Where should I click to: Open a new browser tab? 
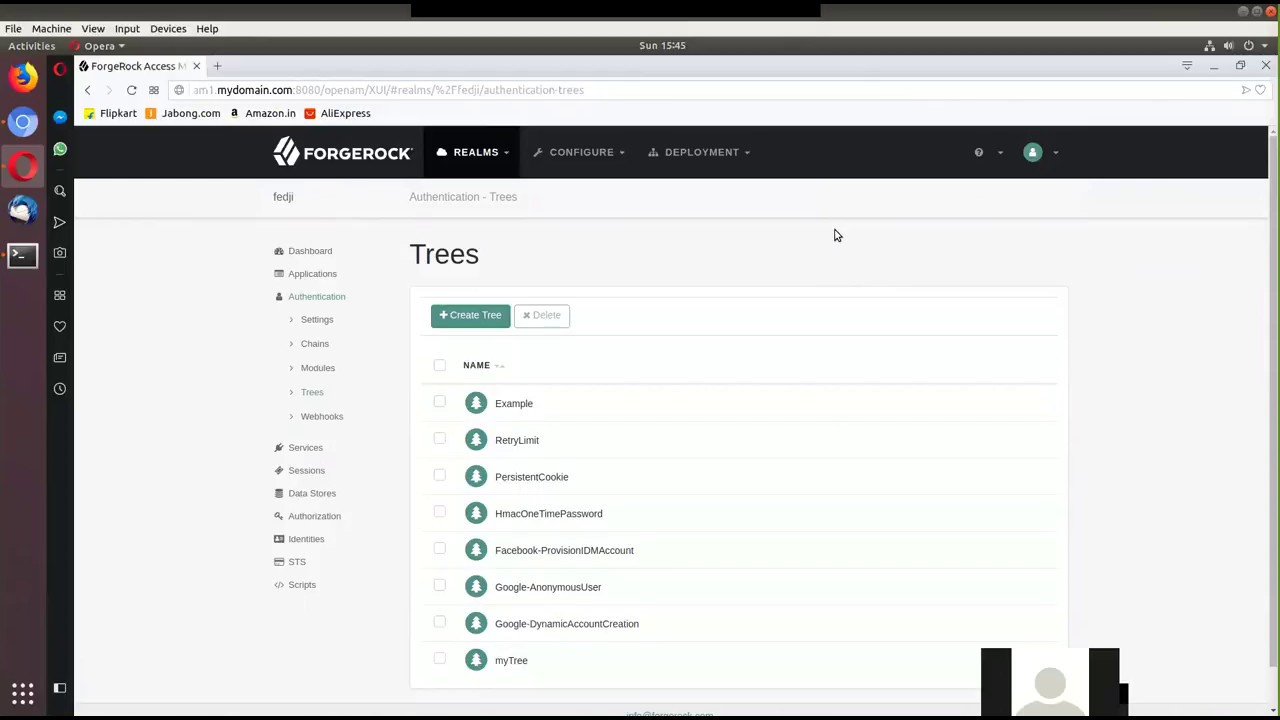217,66
